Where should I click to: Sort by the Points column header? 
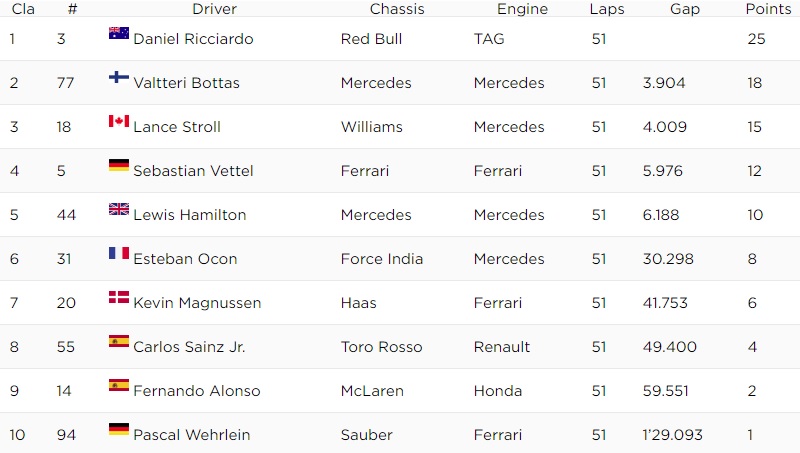tap(768, 9)
